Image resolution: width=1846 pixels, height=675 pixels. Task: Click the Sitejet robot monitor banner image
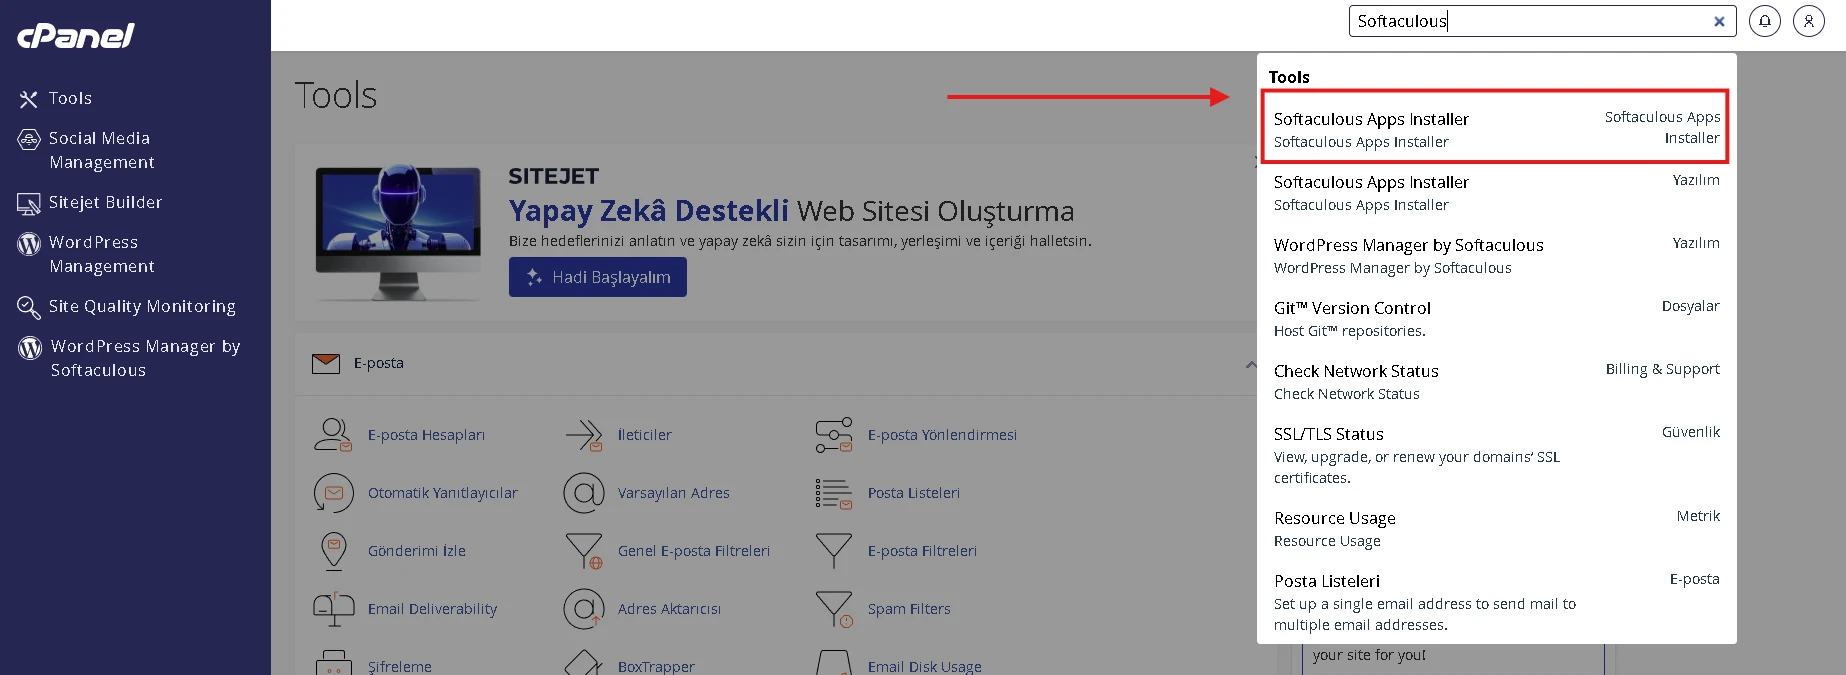click(398, 232)
